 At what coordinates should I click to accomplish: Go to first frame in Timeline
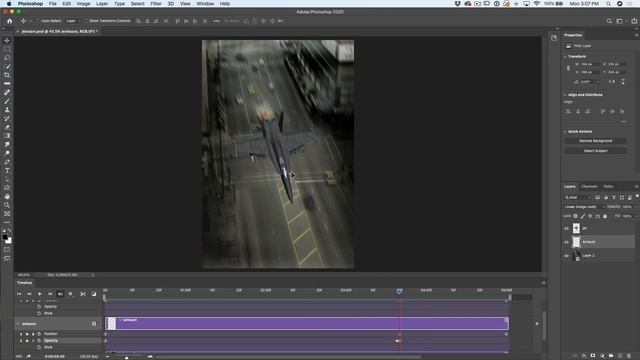tap(19, 294)
